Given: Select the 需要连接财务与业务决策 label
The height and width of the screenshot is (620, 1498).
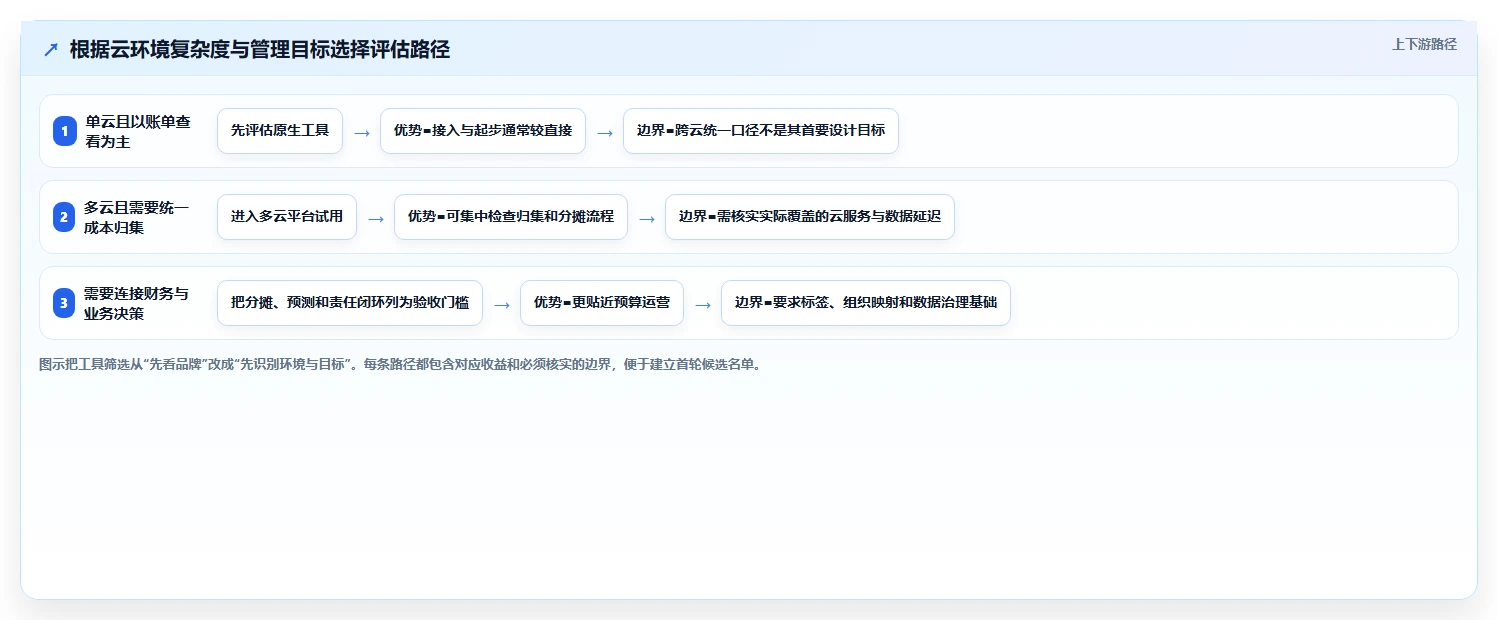Looking at the screenshot, I should [x=138, y=303].
